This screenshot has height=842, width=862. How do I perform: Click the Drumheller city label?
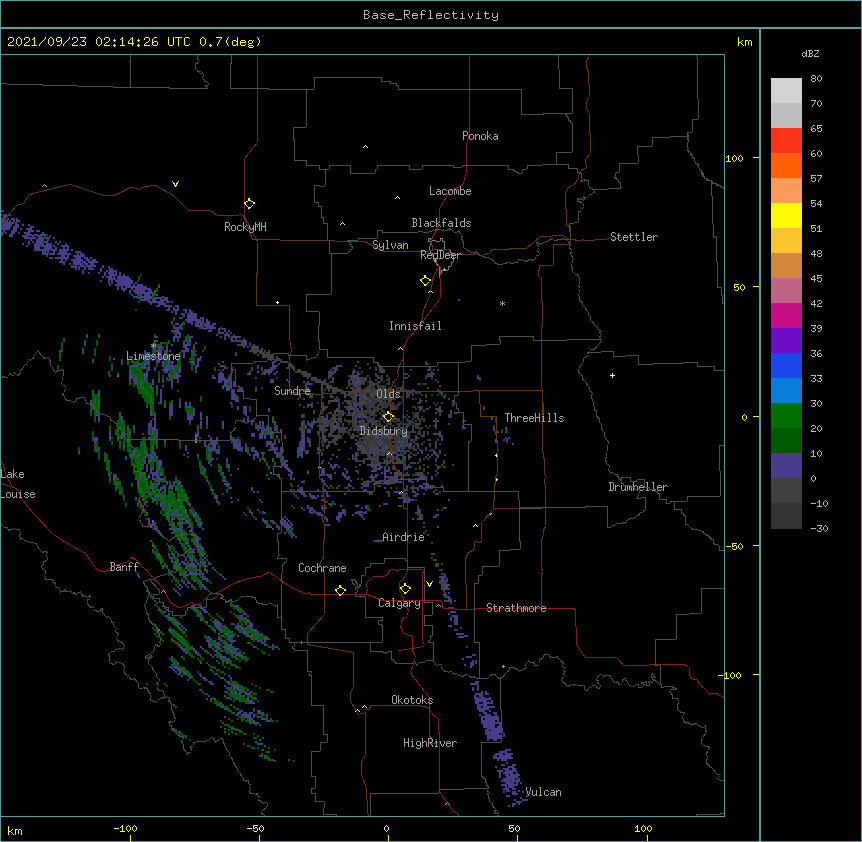(638, 487)
